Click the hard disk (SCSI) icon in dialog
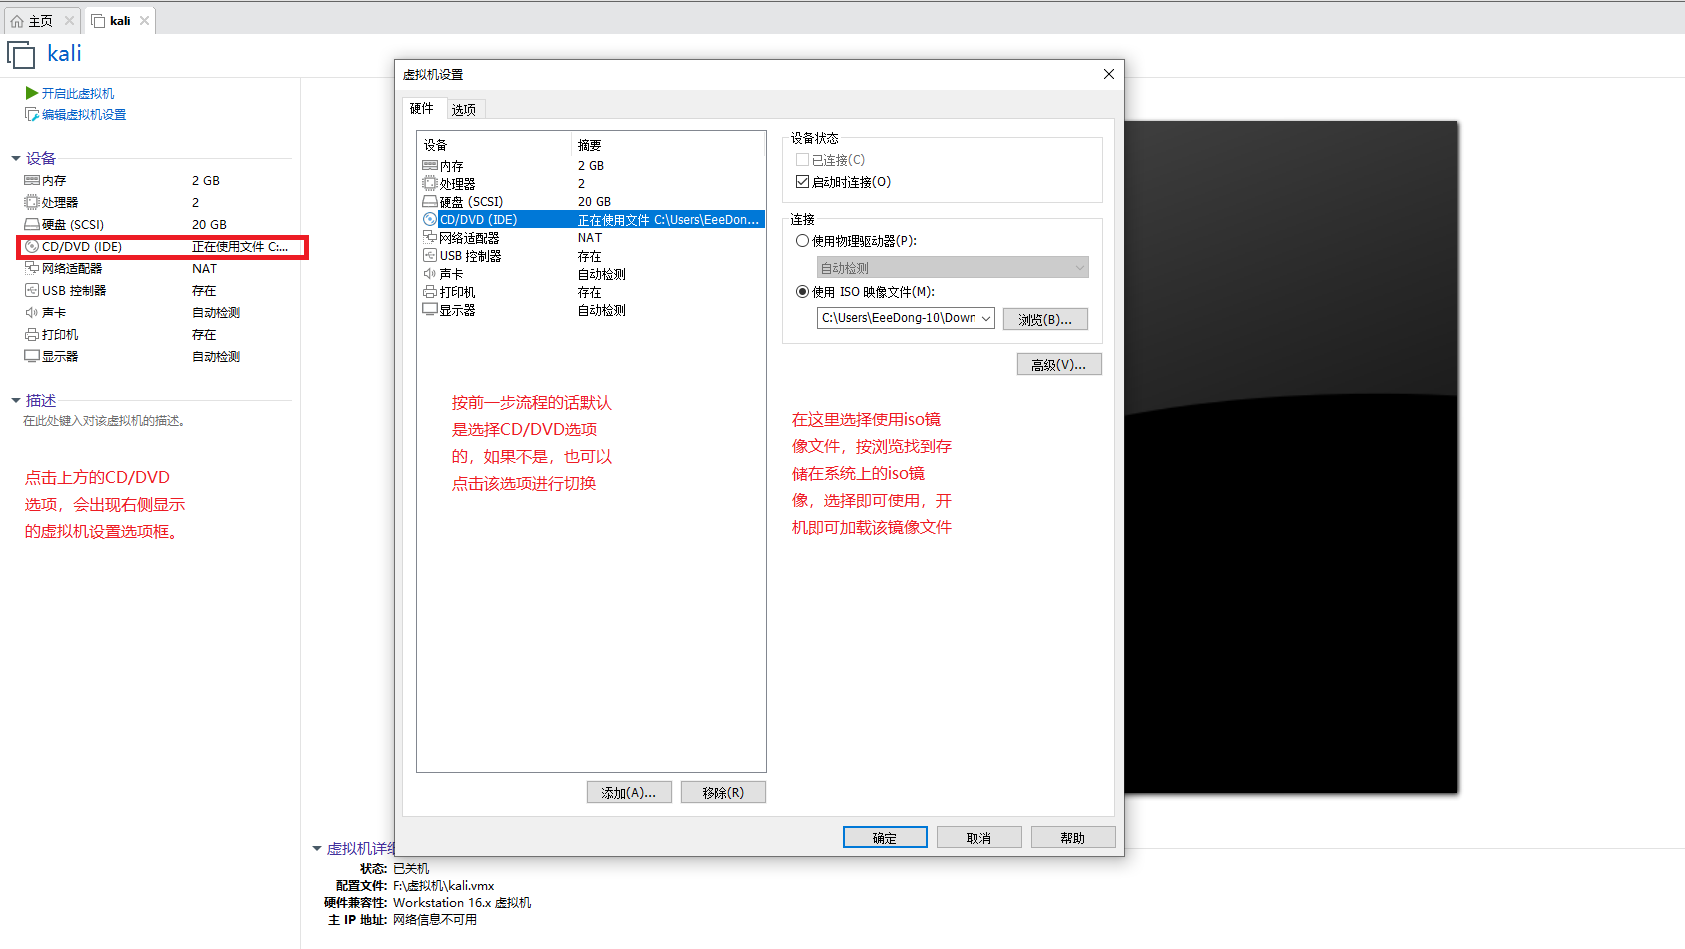Viewport: 1685px width, 949px height. pos(430,202)
